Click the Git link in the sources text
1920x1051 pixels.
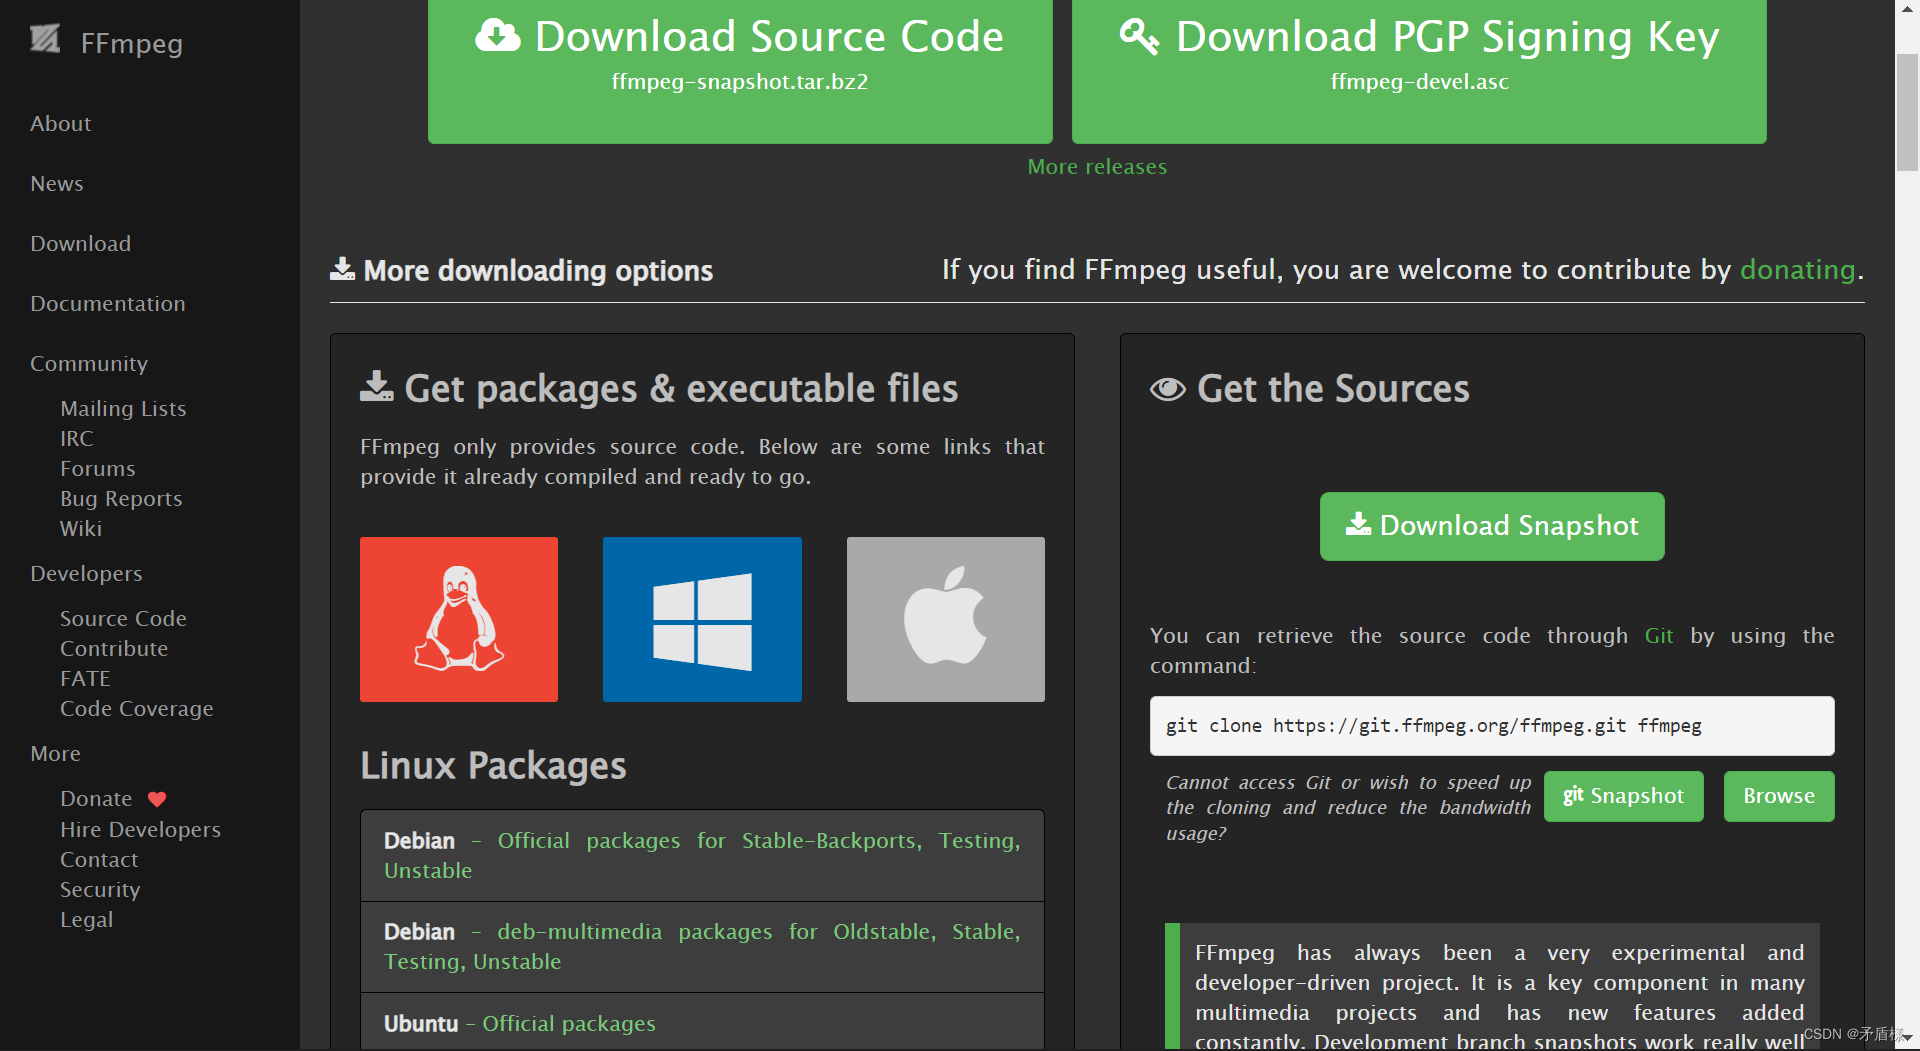click(1659, 635)
